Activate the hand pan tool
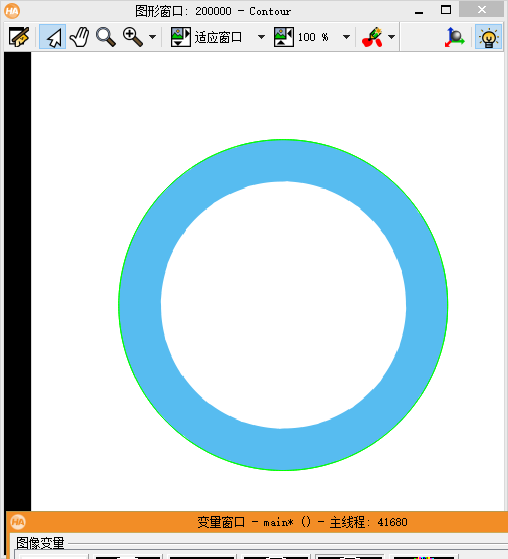 (79, 37)
